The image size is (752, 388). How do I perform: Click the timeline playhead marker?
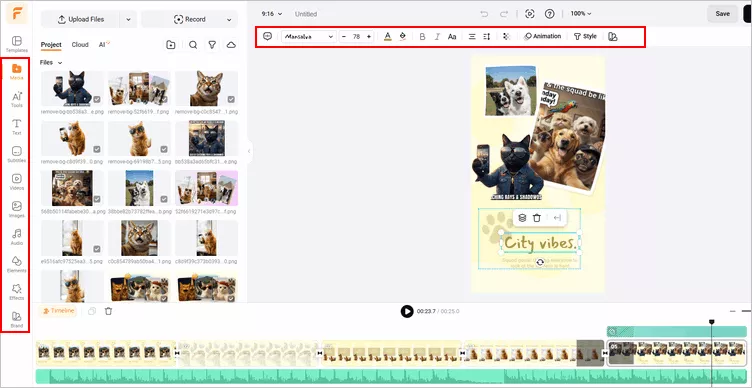click(x=711, y=322)
